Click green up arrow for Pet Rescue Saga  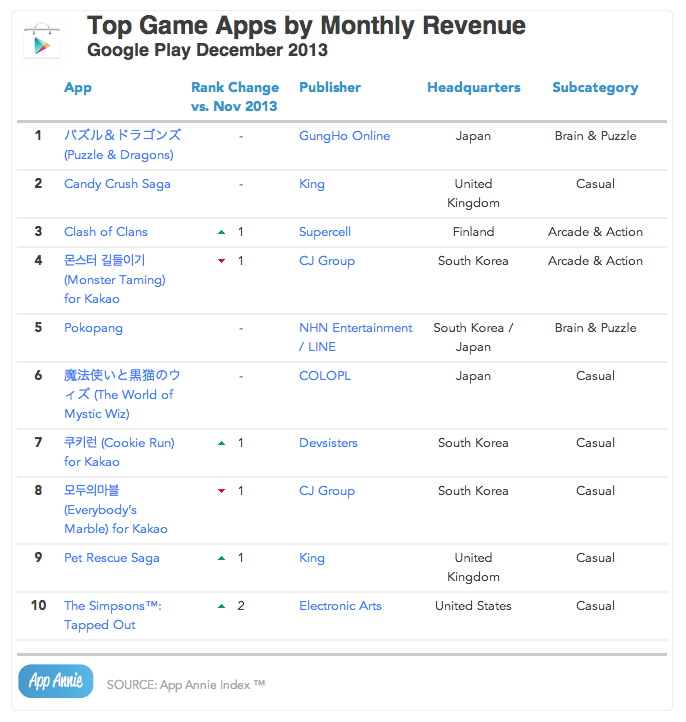coord(221,558)
